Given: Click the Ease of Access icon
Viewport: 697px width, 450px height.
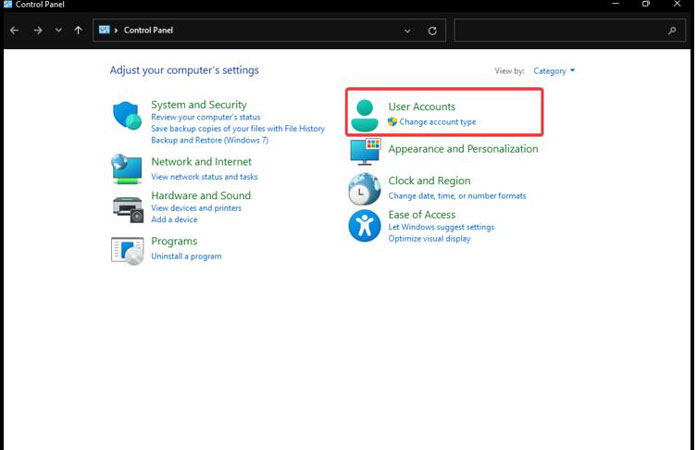Looking at the screenshot, I should pos(365,226).
